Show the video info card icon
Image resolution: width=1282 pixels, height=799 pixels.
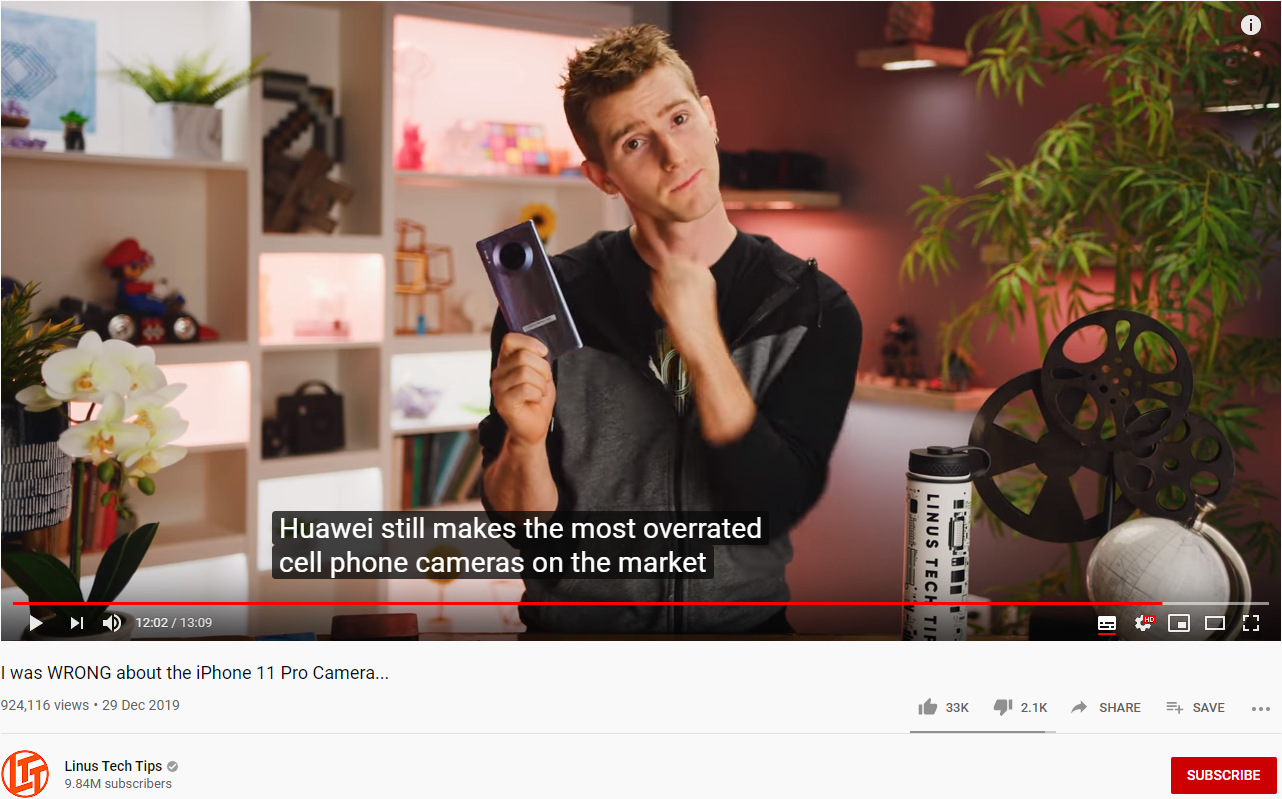click(x=1251, y=25)
